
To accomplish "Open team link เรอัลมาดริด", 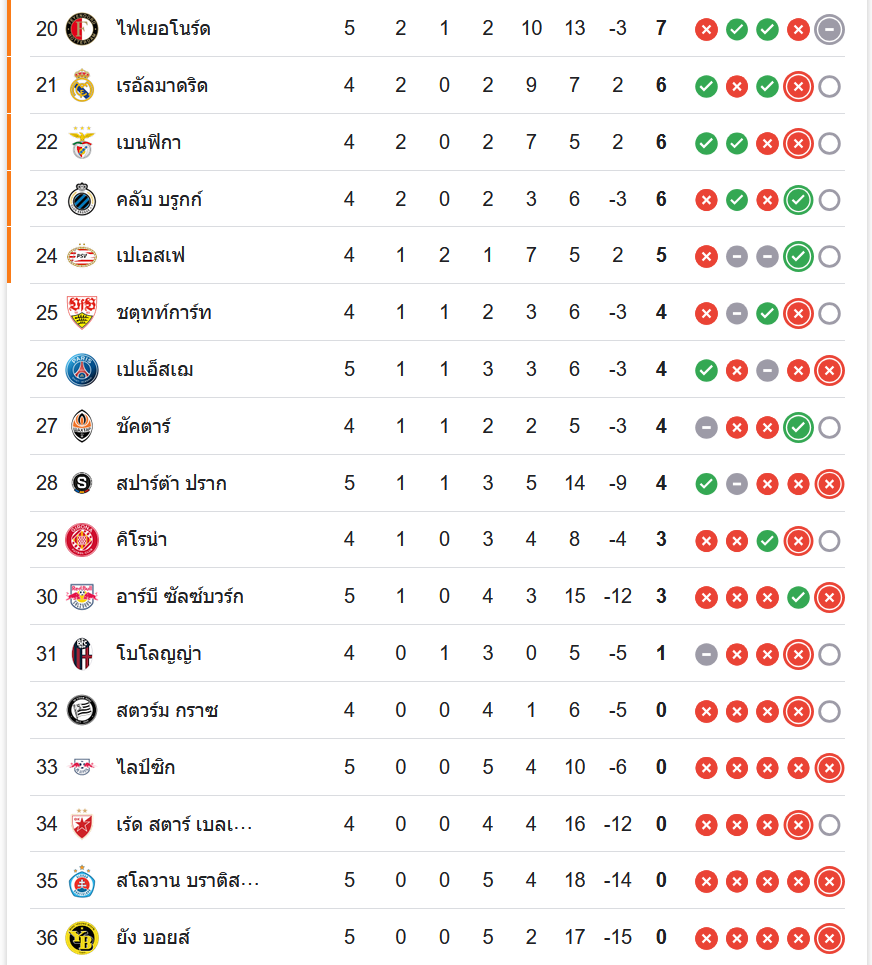I will coord(162,86).
